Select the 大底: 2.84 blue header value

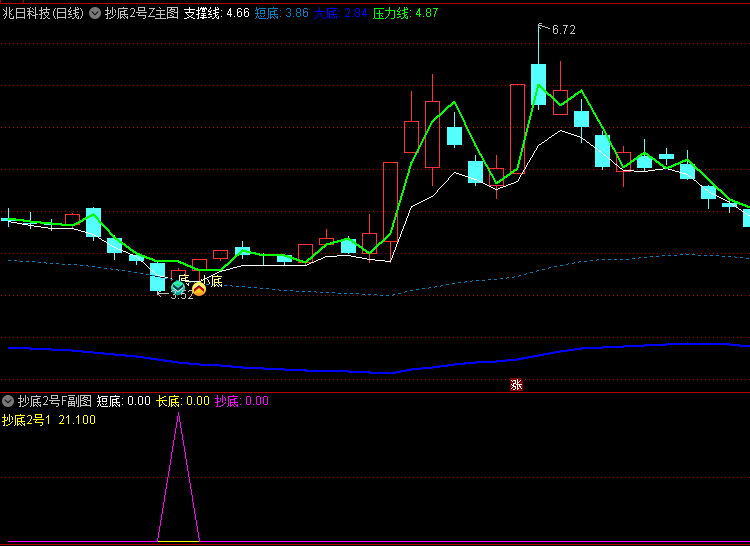[x=341, y=13]
